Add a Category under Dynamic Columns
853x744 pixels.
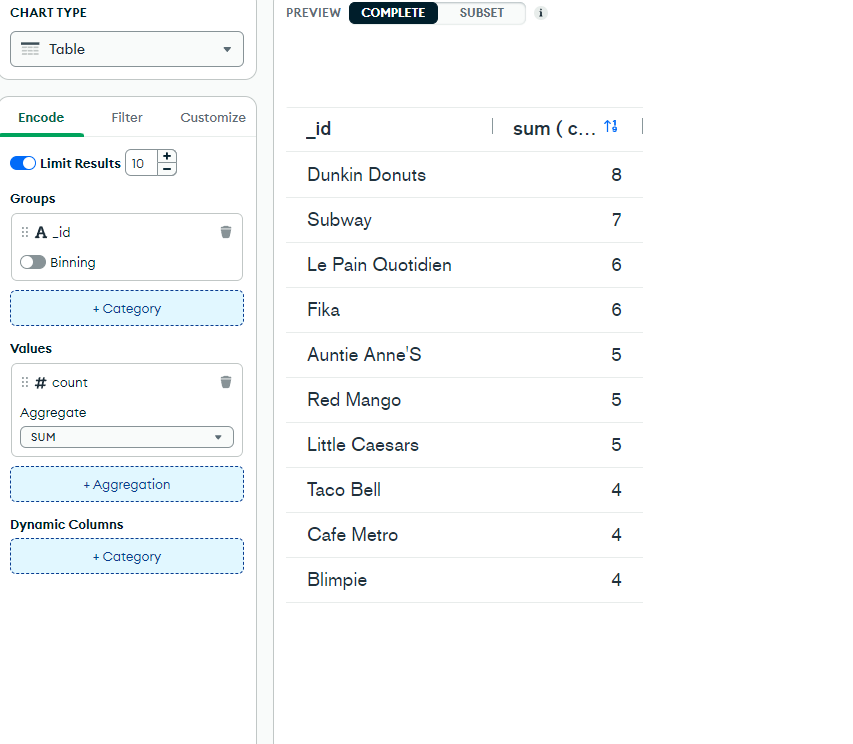(127, 556)
